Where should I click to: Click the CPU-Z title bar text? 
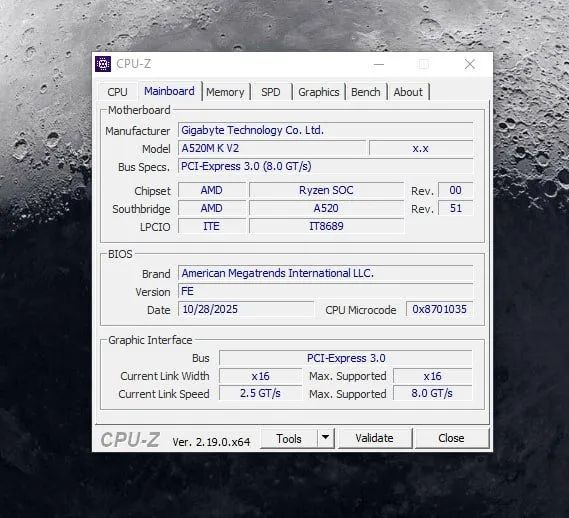click(133, 64)
